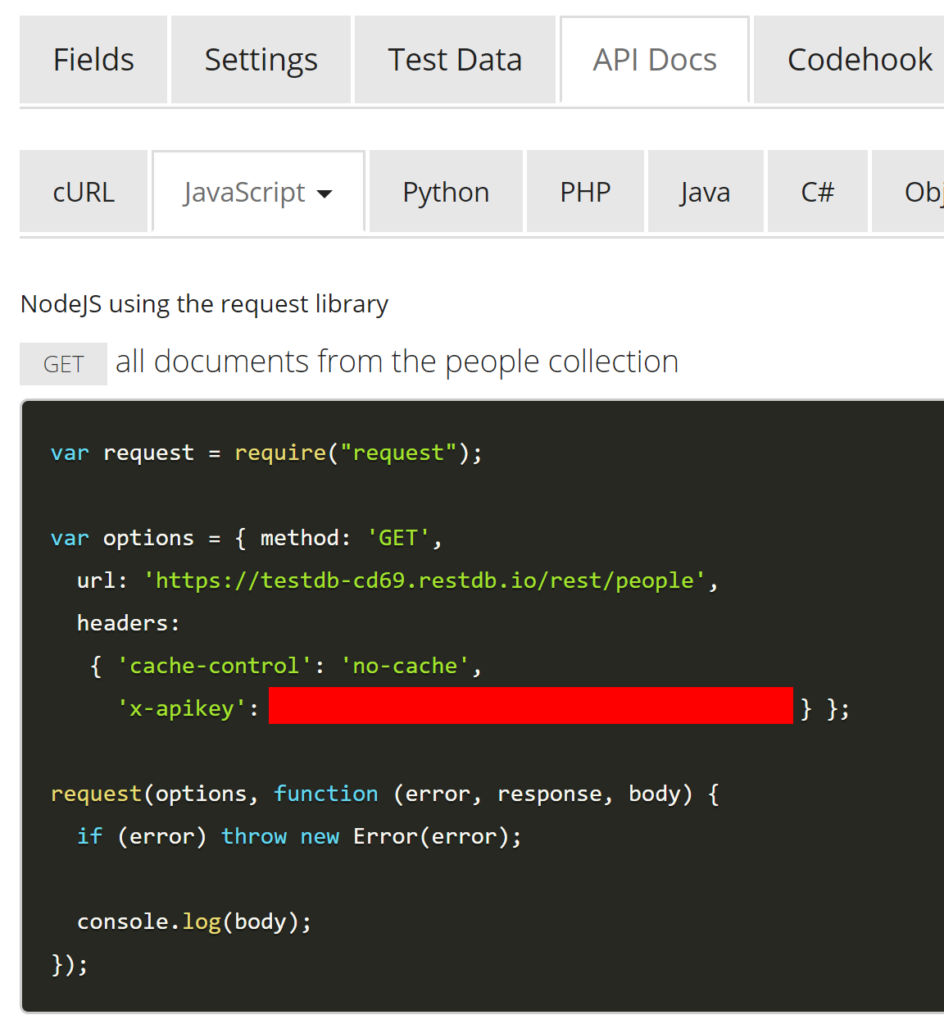Open the Codehook tab
The width and height of the screenshot is (944, 1024).
click(858, 59)
